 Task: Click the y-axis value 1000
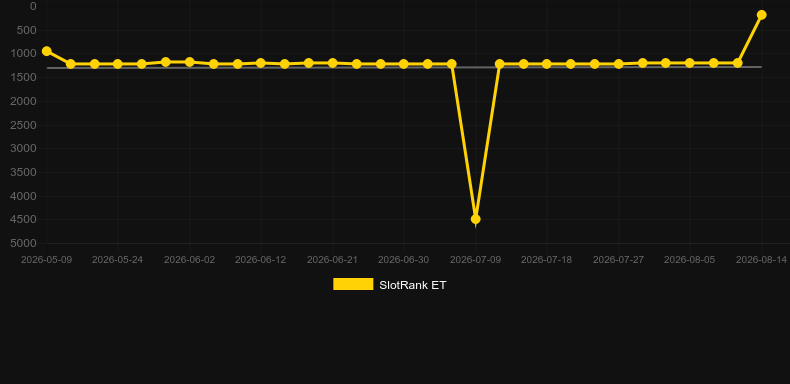[x=24, y=54]
